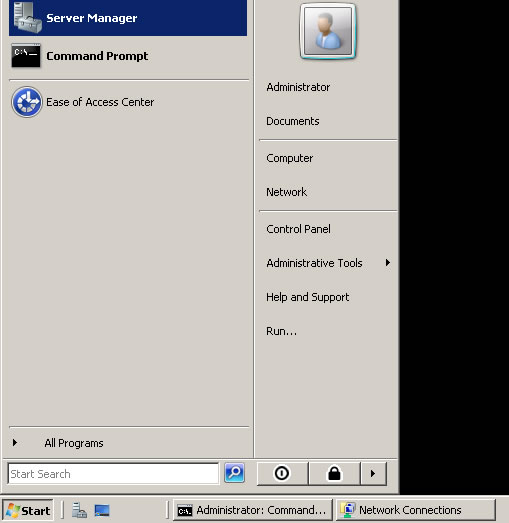Click Show Desktop quick launch icon

[102, 510]
